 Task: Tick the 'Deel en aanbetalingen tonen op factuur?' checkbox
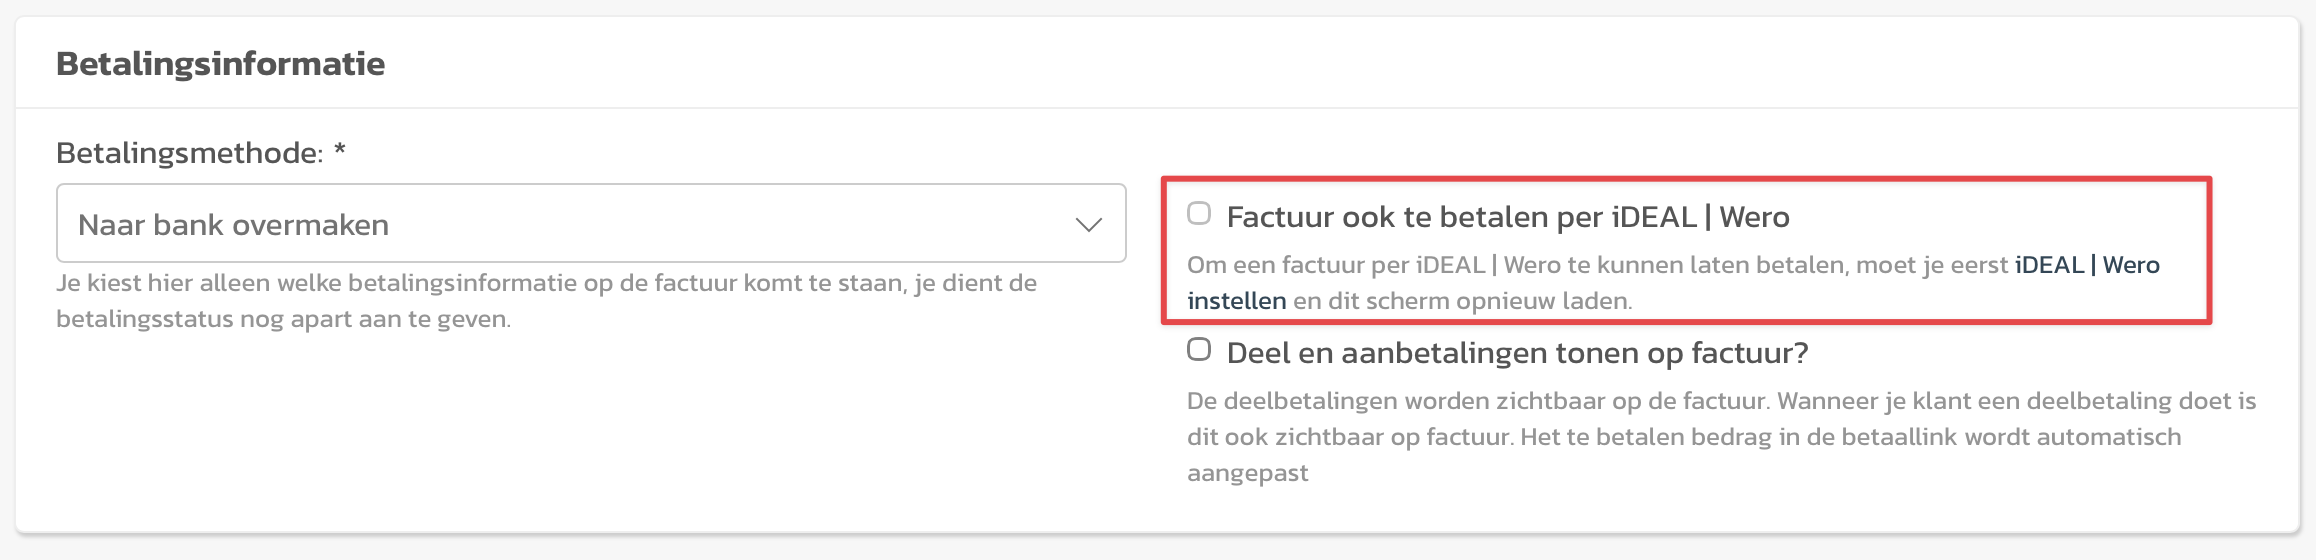coord(1199,349)
